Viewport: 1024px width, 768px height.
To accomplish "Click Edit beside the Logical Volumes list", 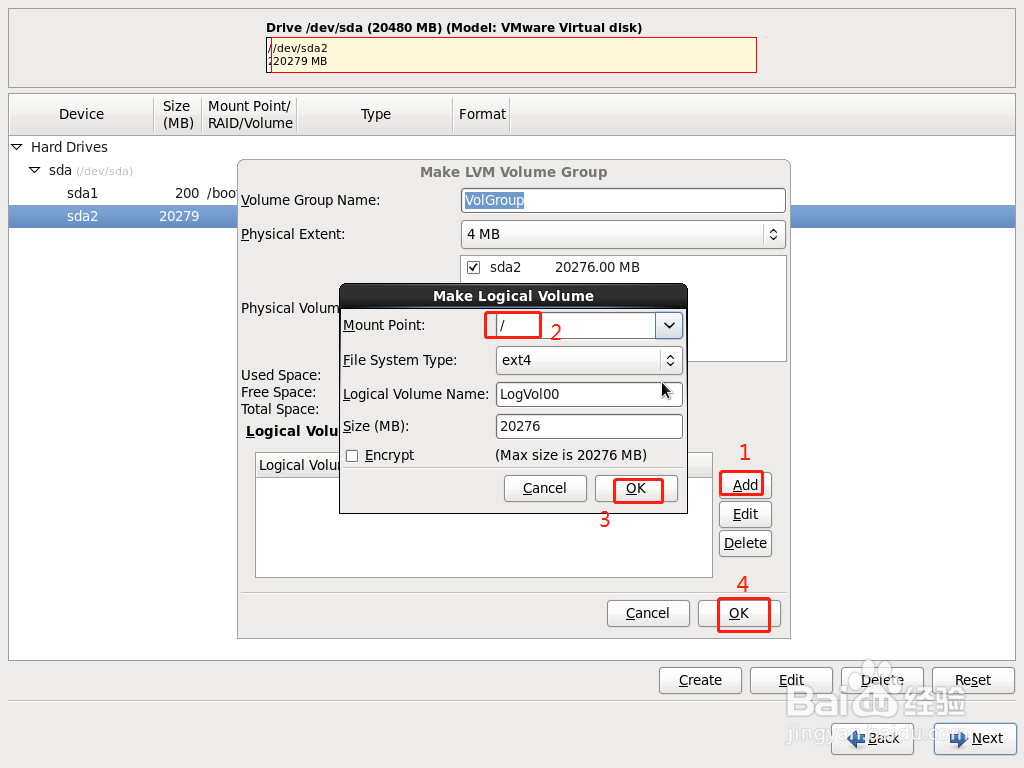I will (x=745, y=514).
